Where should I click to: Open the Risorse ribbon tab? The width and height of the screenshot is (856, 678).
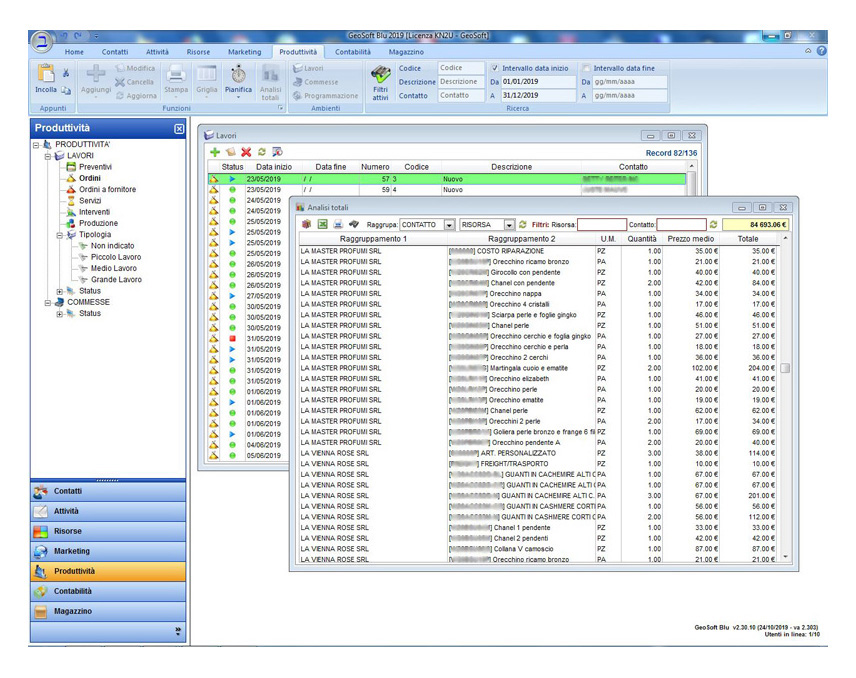click(x=198, y=52)
